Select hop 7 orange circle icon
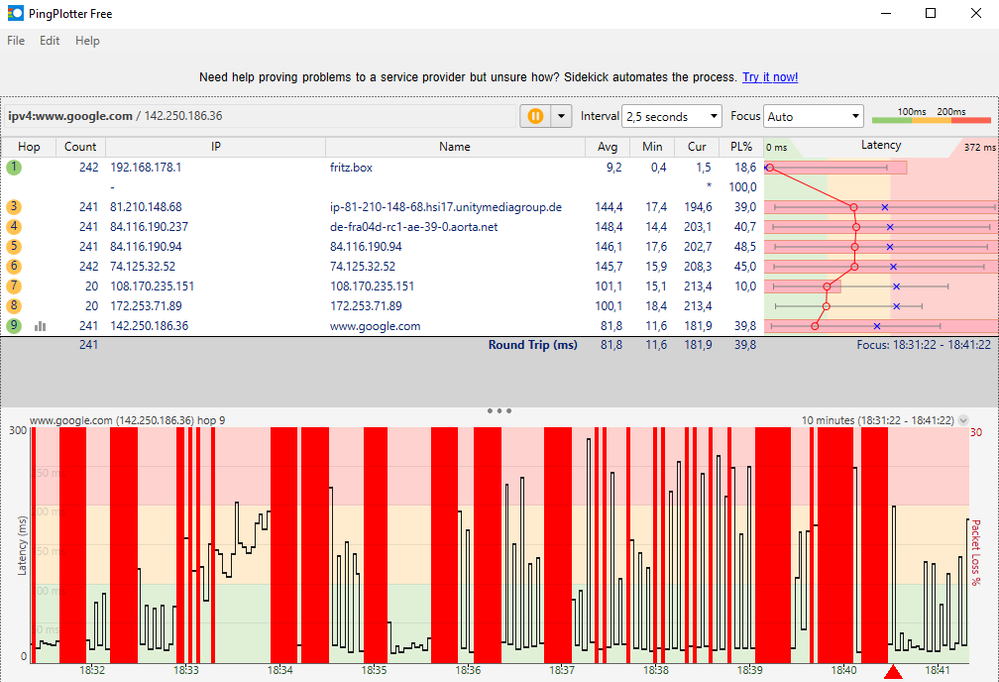The height and width of the screenshot is (682, 999). [13, 286]
